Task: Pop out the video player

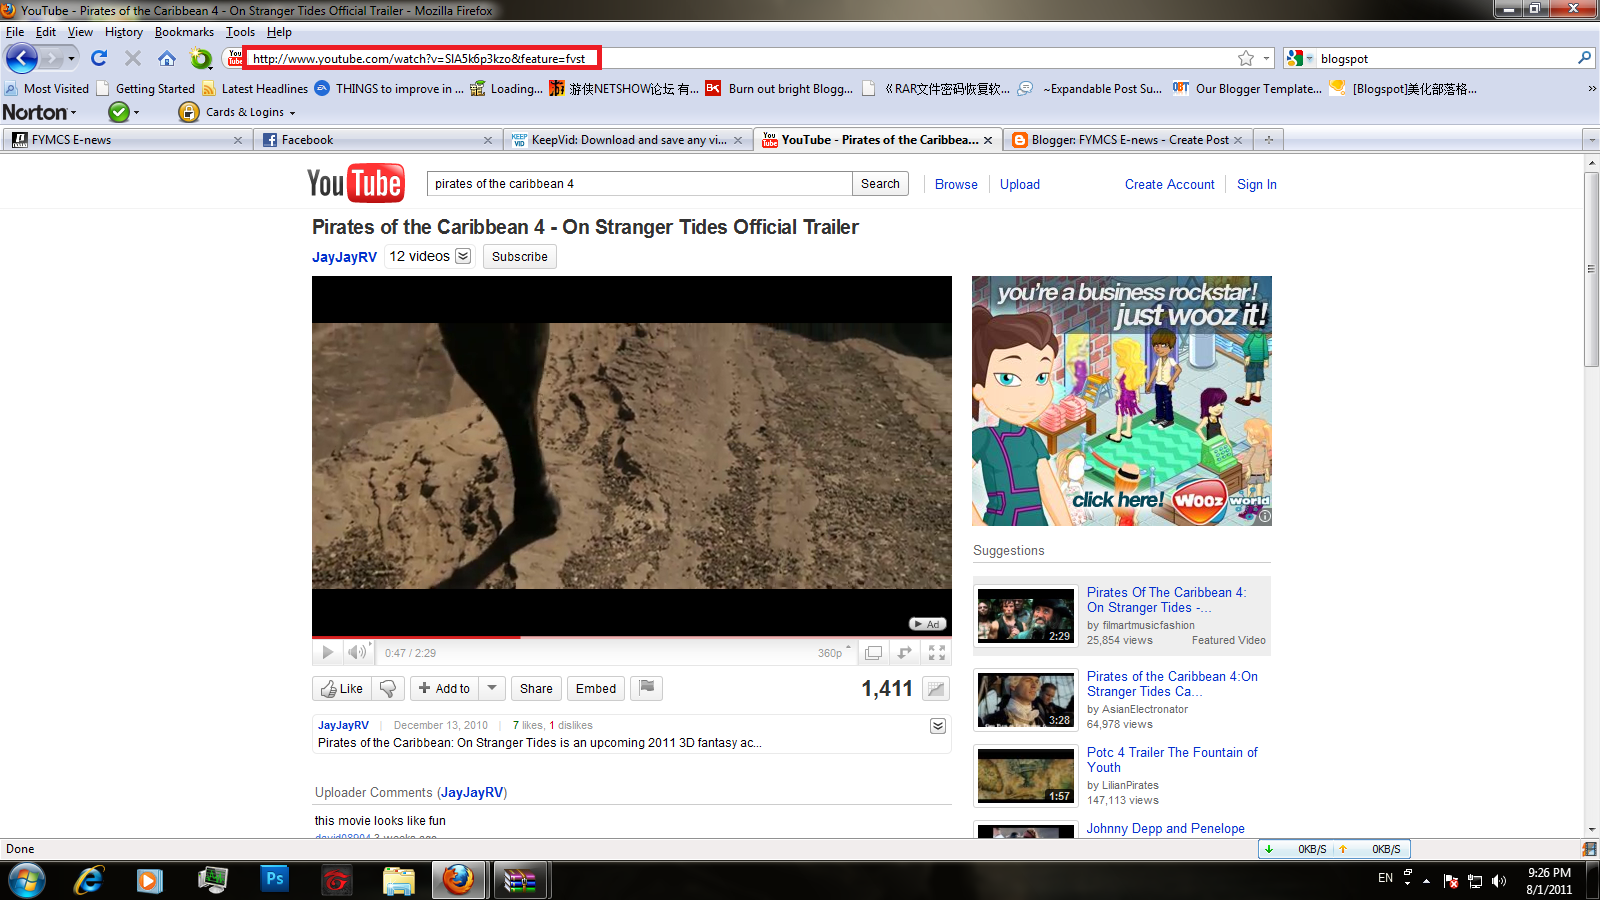Action: point(905,653)
